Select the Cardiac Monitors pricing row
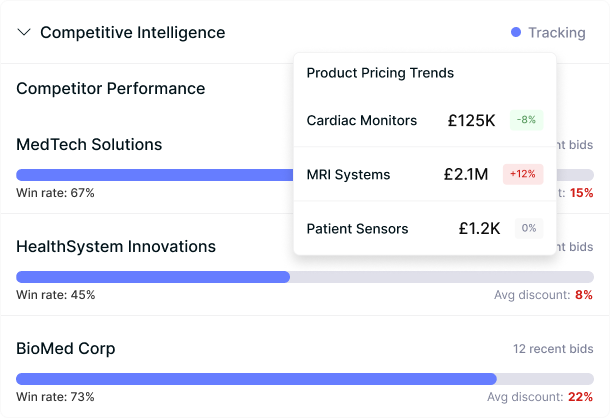 coord(361,120)
